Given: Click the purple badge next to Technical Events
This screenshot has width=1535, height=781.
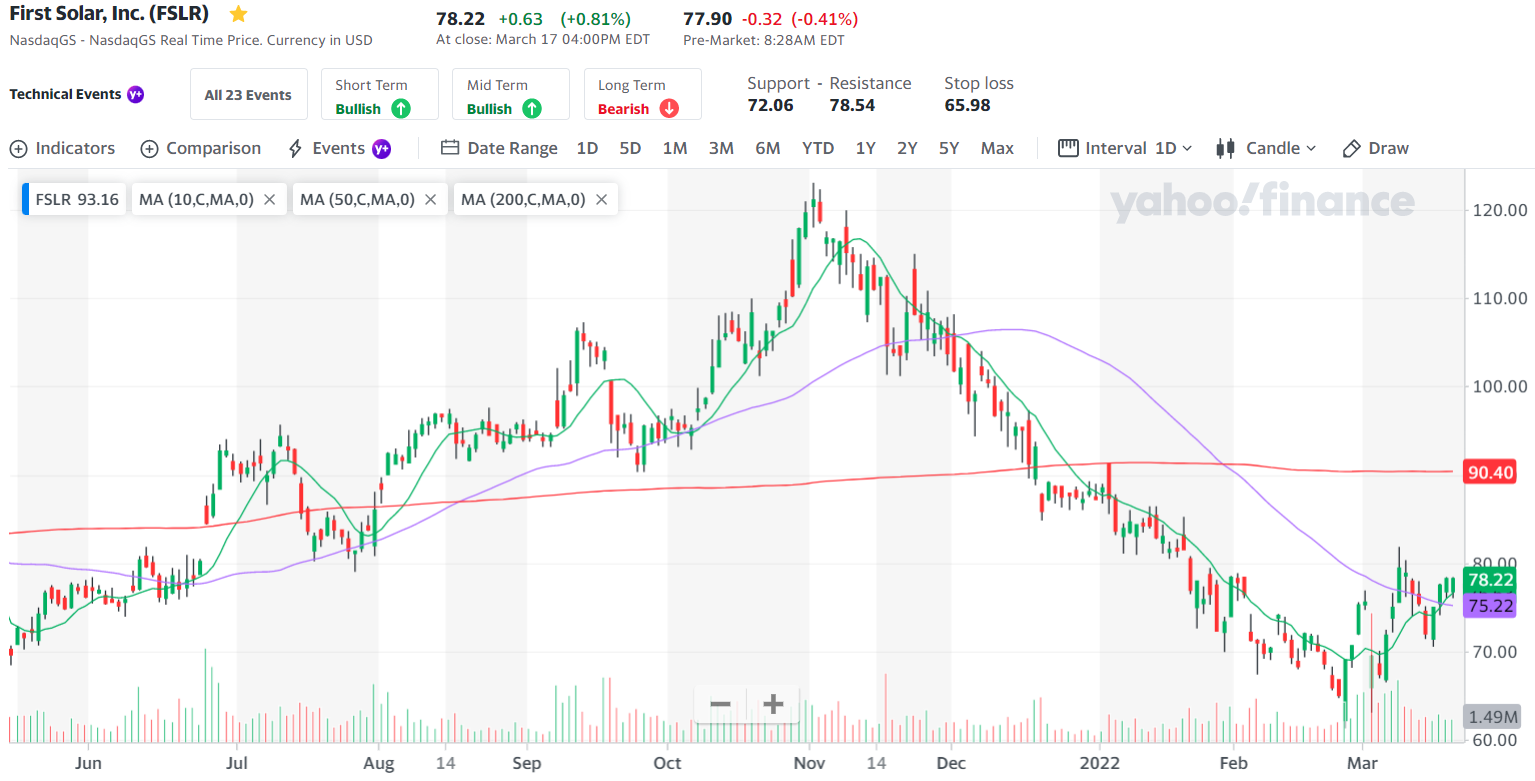Looking at the screenshot, I should pyautogui.click(x=136, y=94).
